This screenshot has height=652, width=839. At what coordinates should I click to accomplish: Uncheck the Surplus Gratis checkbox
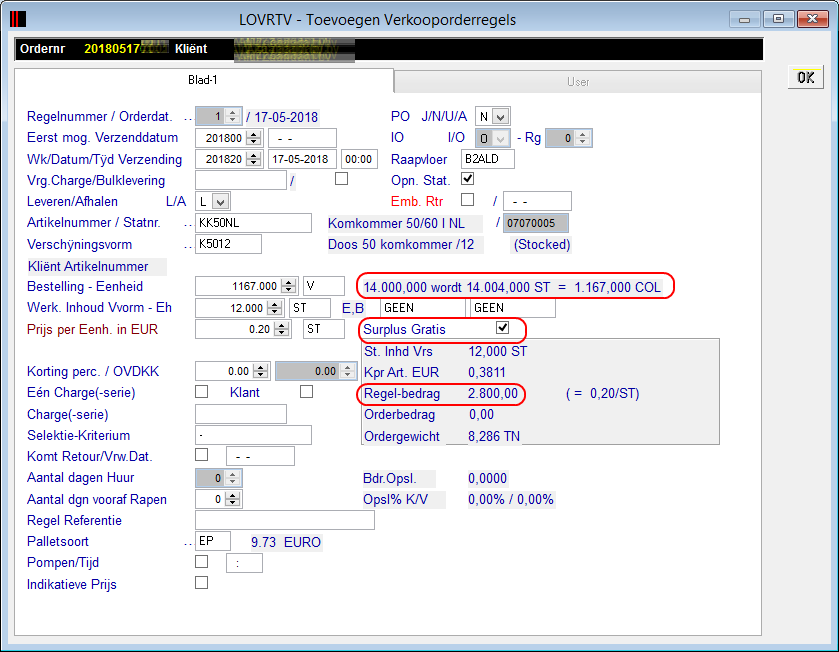pos(502,327)
